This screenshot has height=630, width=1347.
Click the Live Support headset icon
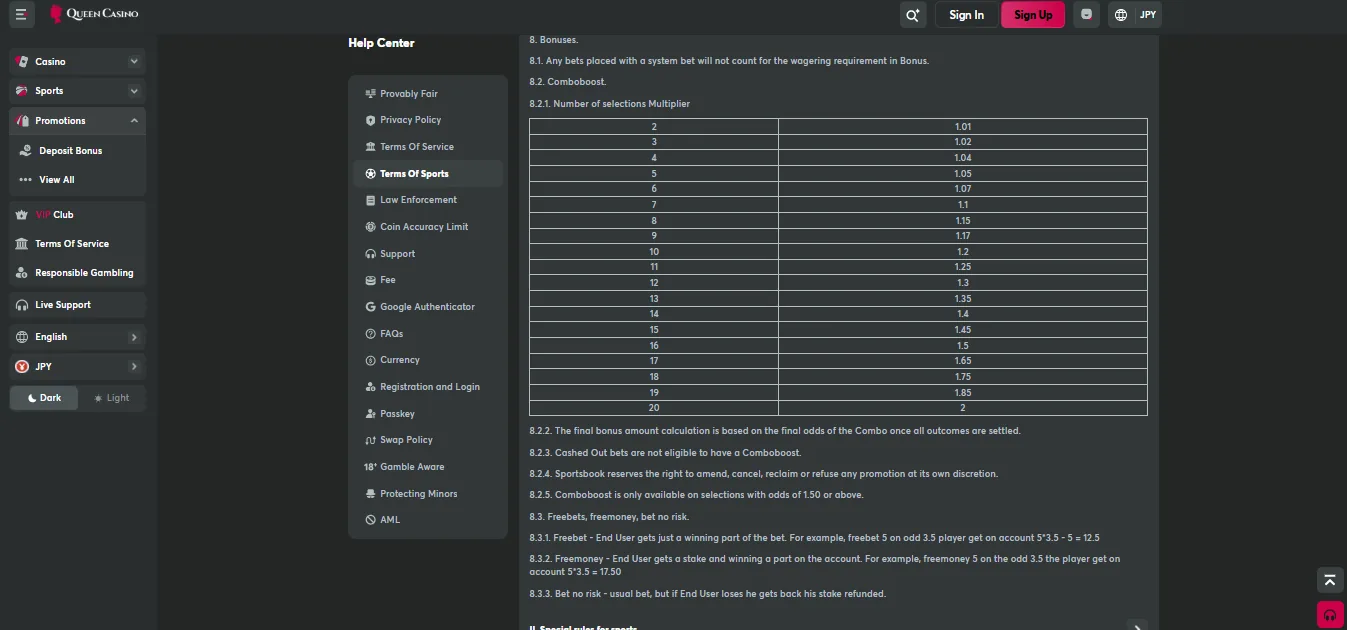(x=22, y=305)
